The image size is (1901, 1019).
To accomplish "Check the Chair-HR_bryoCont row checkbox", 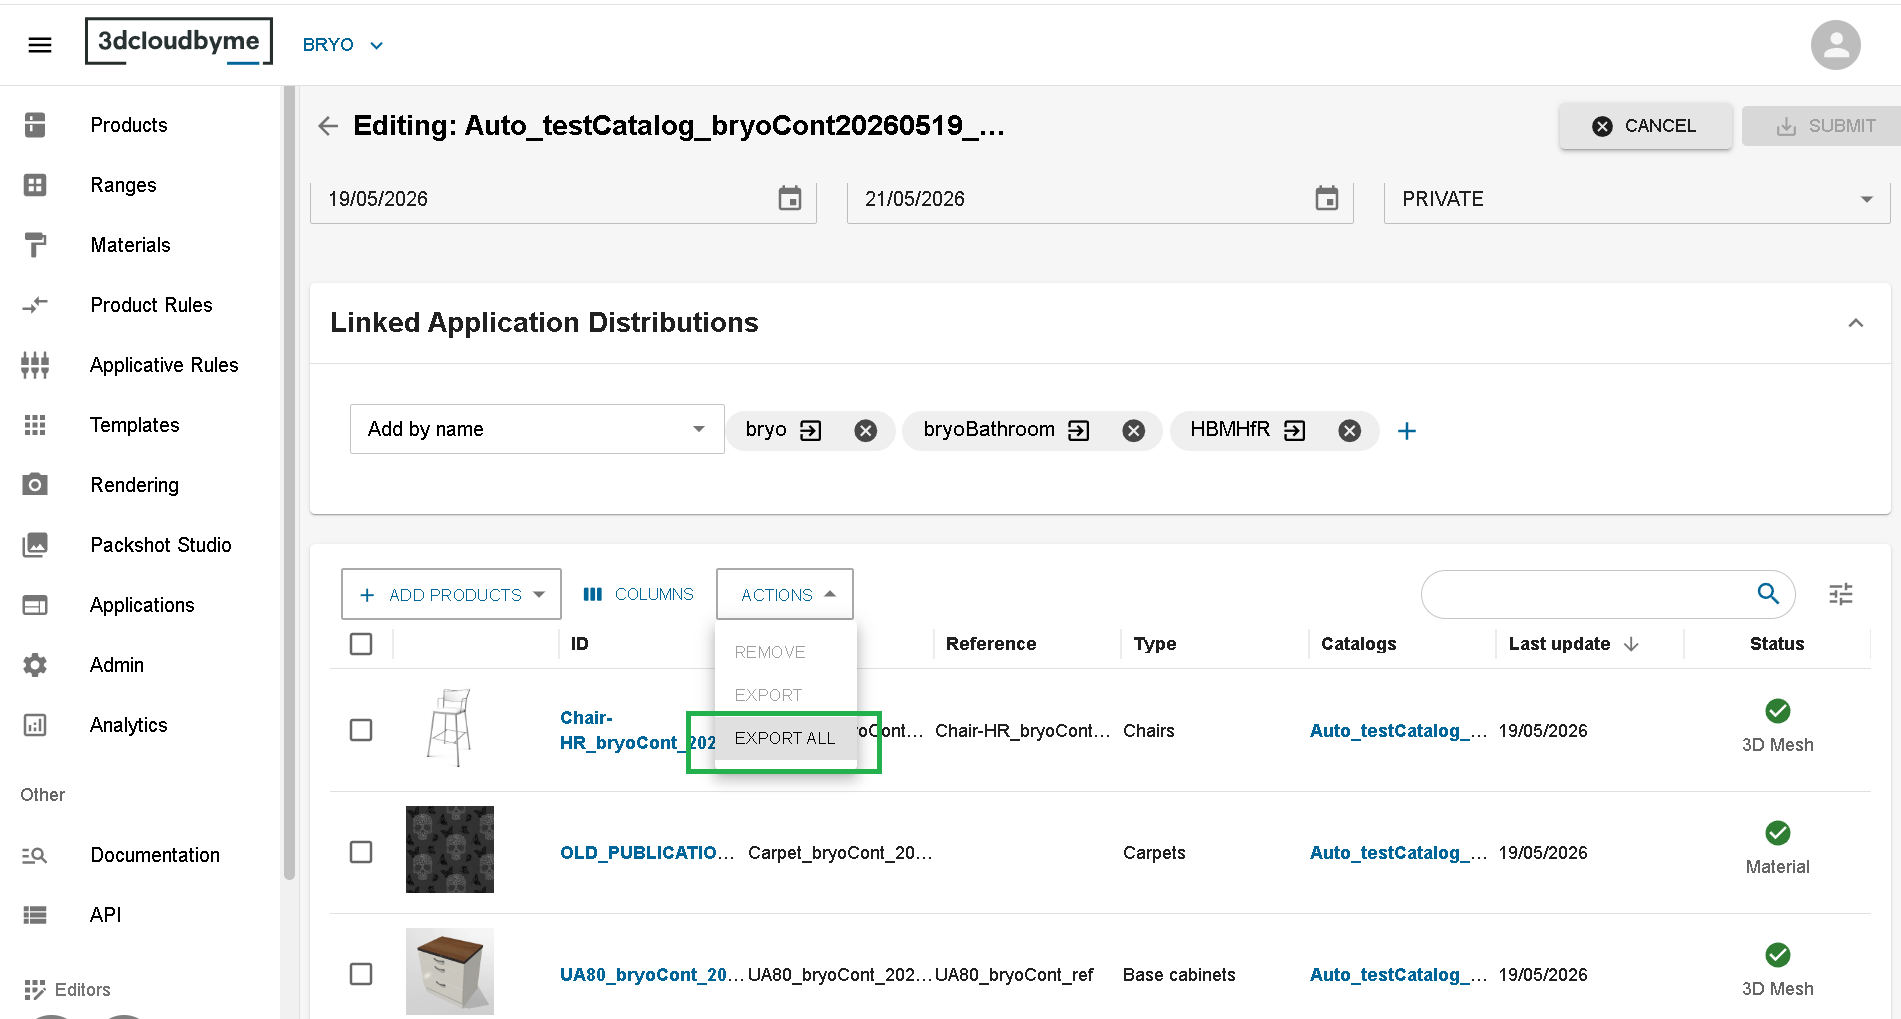I will (x=361, y=730).
